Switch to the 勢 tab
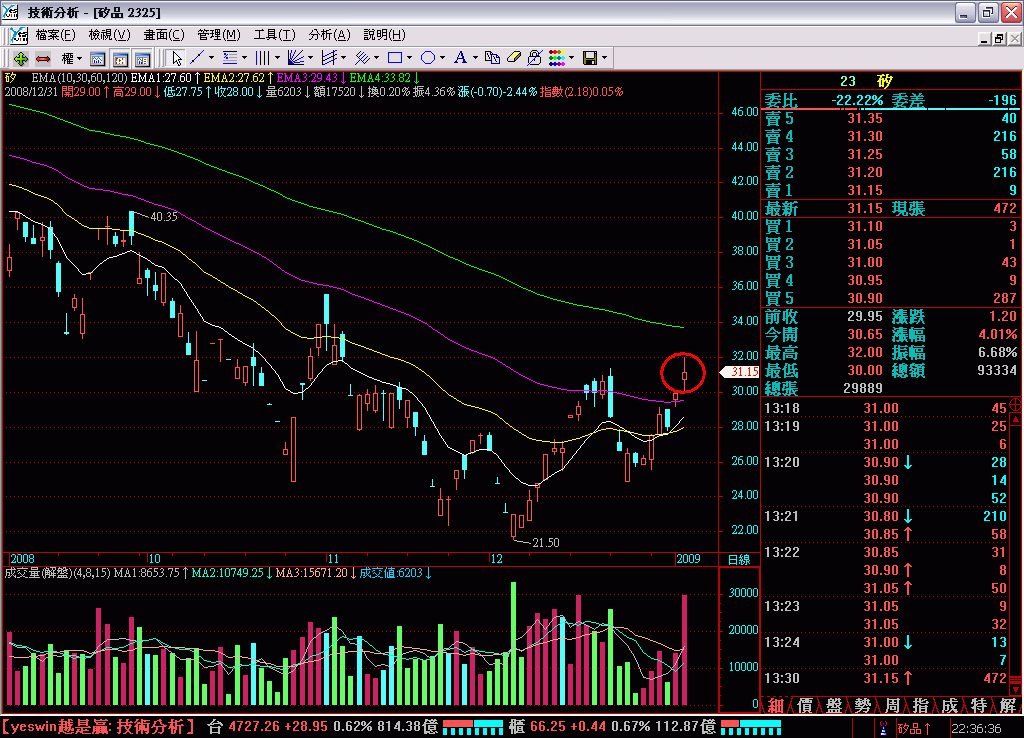The height and width of the screenshot is (738, 1024). (863, 705)
